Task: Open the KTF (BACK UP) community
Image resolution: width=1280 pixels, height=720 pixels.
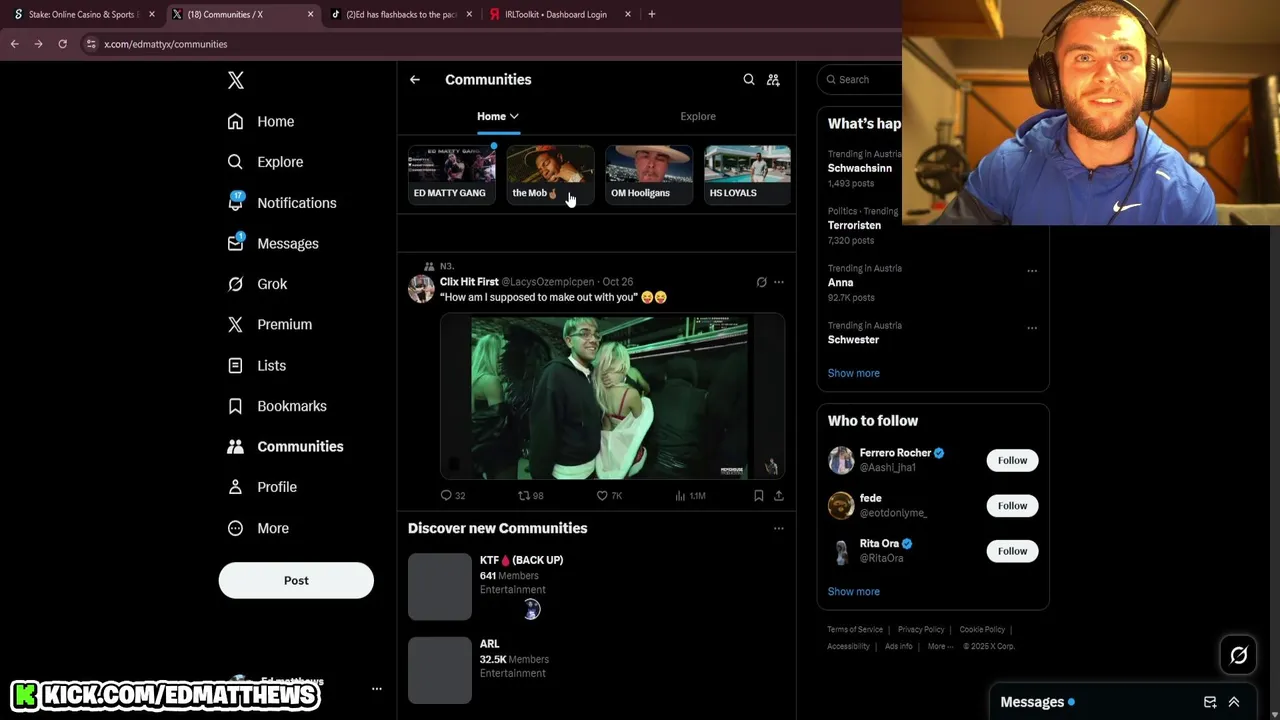Action: click(x=596, y=587)
